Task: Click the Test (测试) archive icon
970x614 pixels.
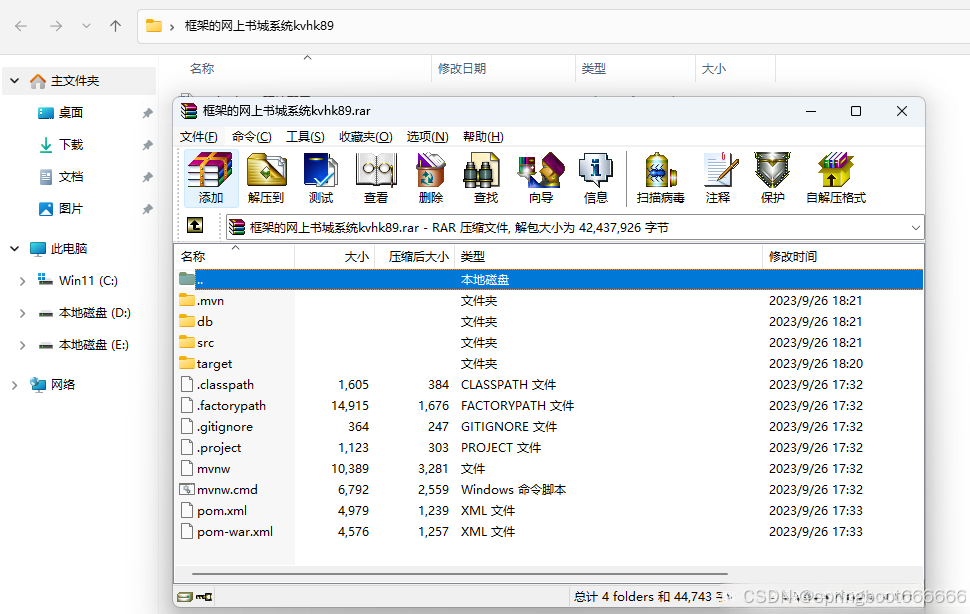Action: (320, 178)
